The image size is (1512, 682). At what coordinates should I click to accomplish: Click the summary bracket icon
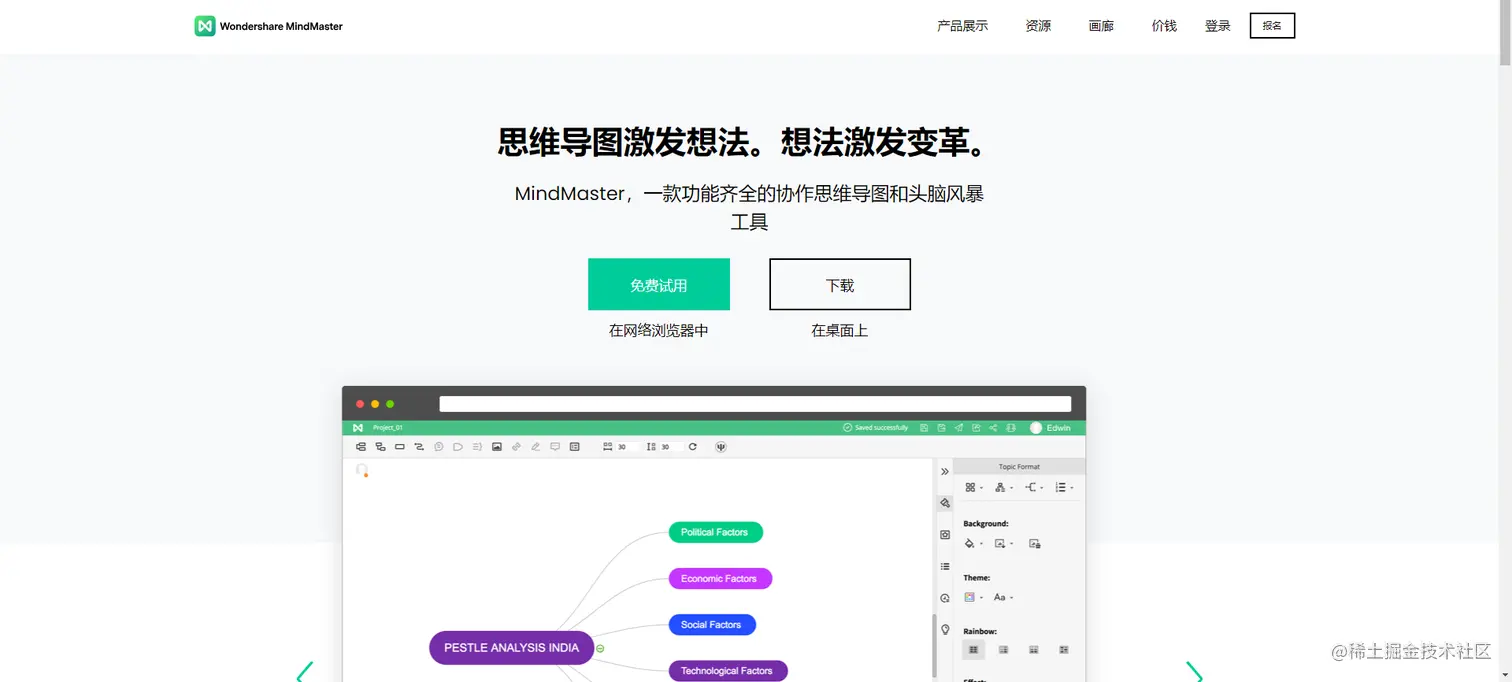(x=477, y=447)
